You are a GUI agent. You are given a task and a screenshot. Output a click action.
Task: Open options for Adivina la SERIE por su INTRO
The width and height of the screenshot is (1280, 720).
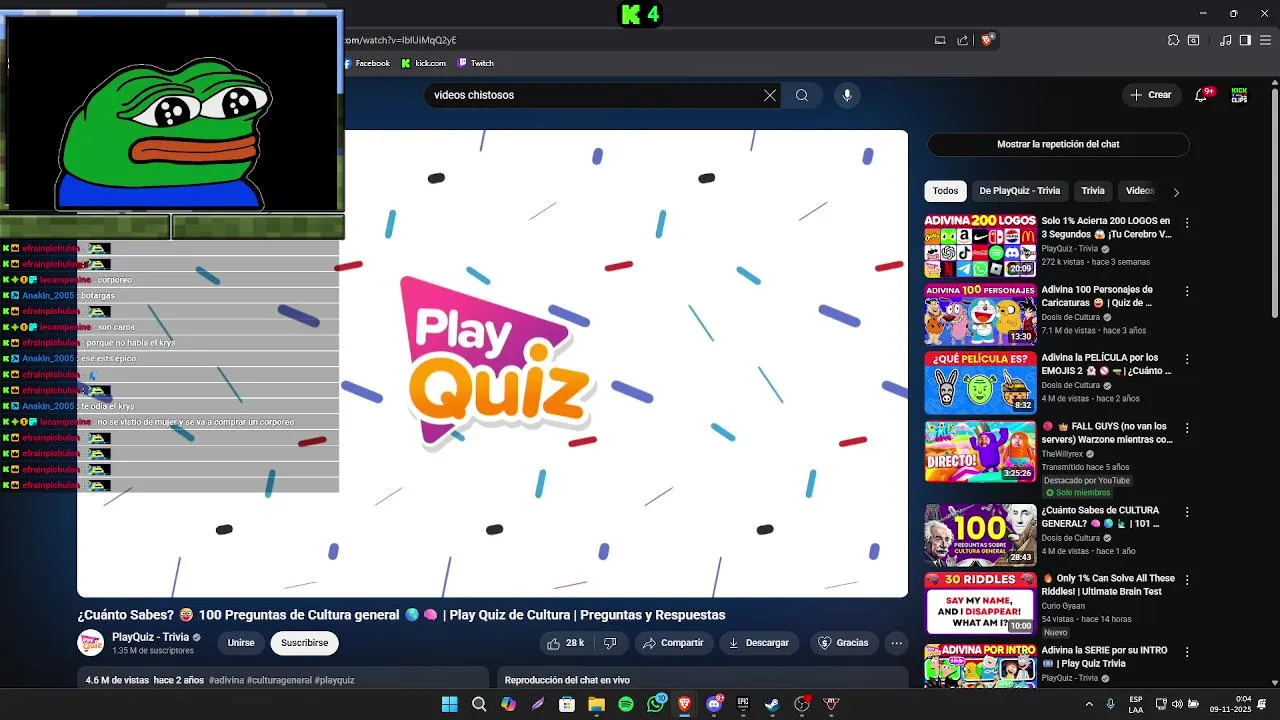[1187, 652]
